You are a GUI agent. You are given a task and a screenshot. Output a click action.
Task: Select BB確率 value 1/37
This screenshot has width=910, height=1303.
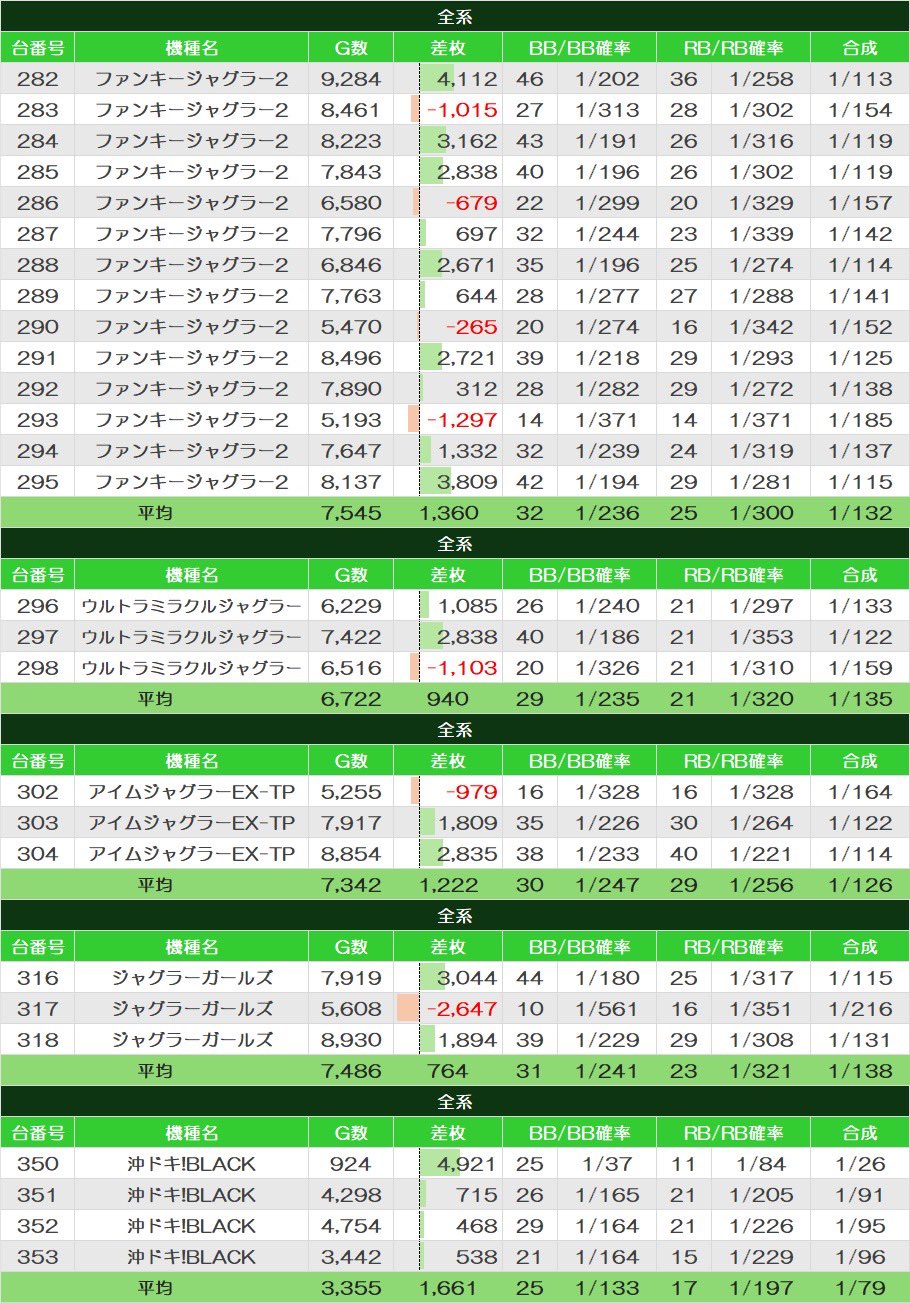pos(607,1164)
